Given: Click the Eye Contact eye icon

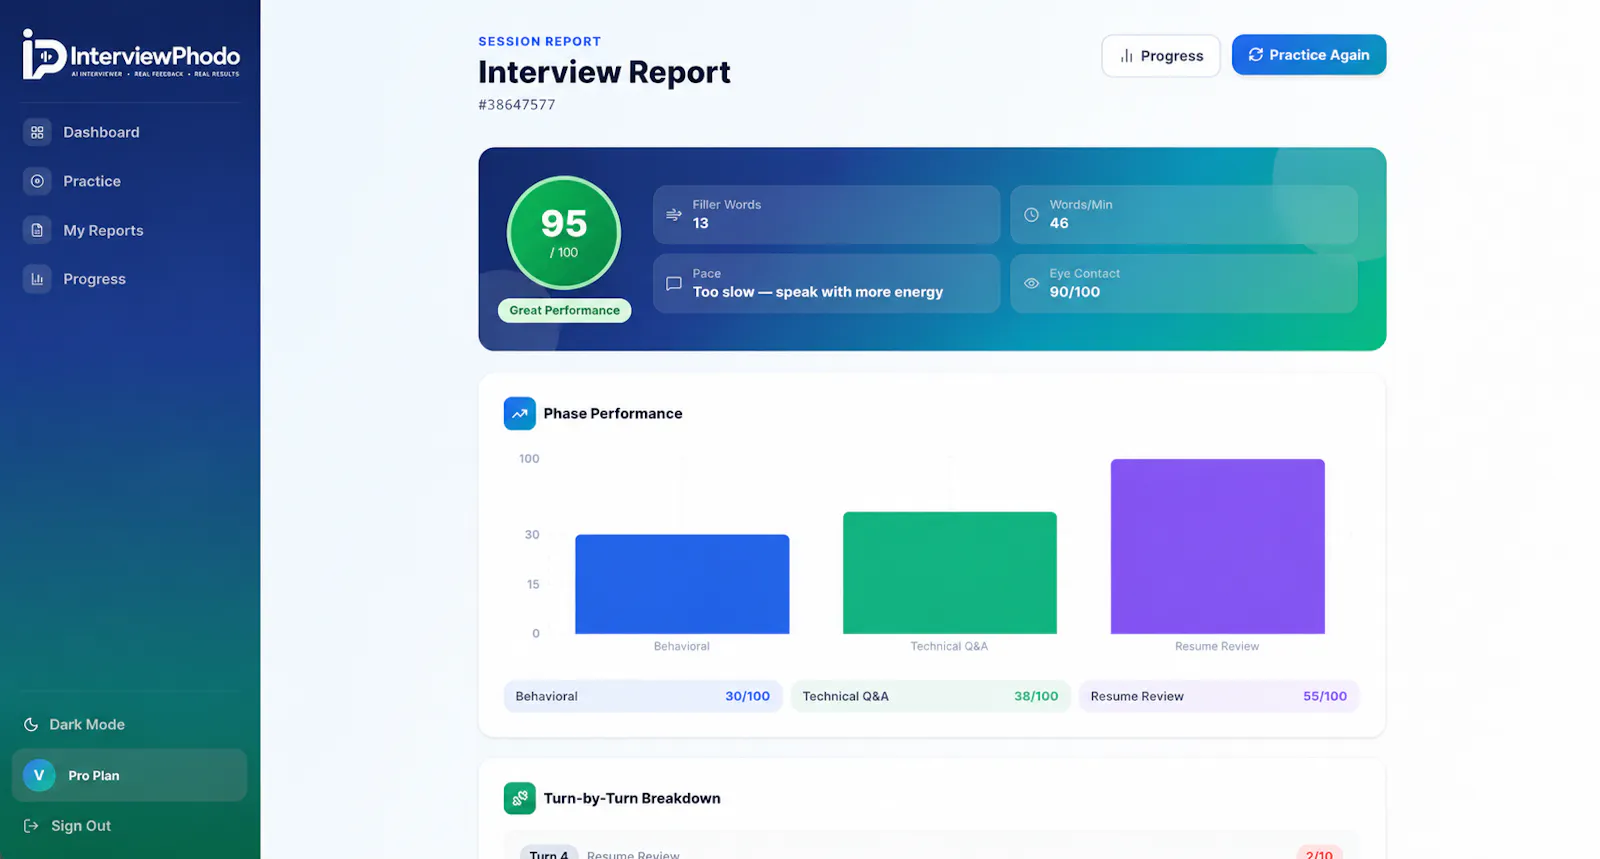Looking at the screenshot, I should tap(1031, 283).
